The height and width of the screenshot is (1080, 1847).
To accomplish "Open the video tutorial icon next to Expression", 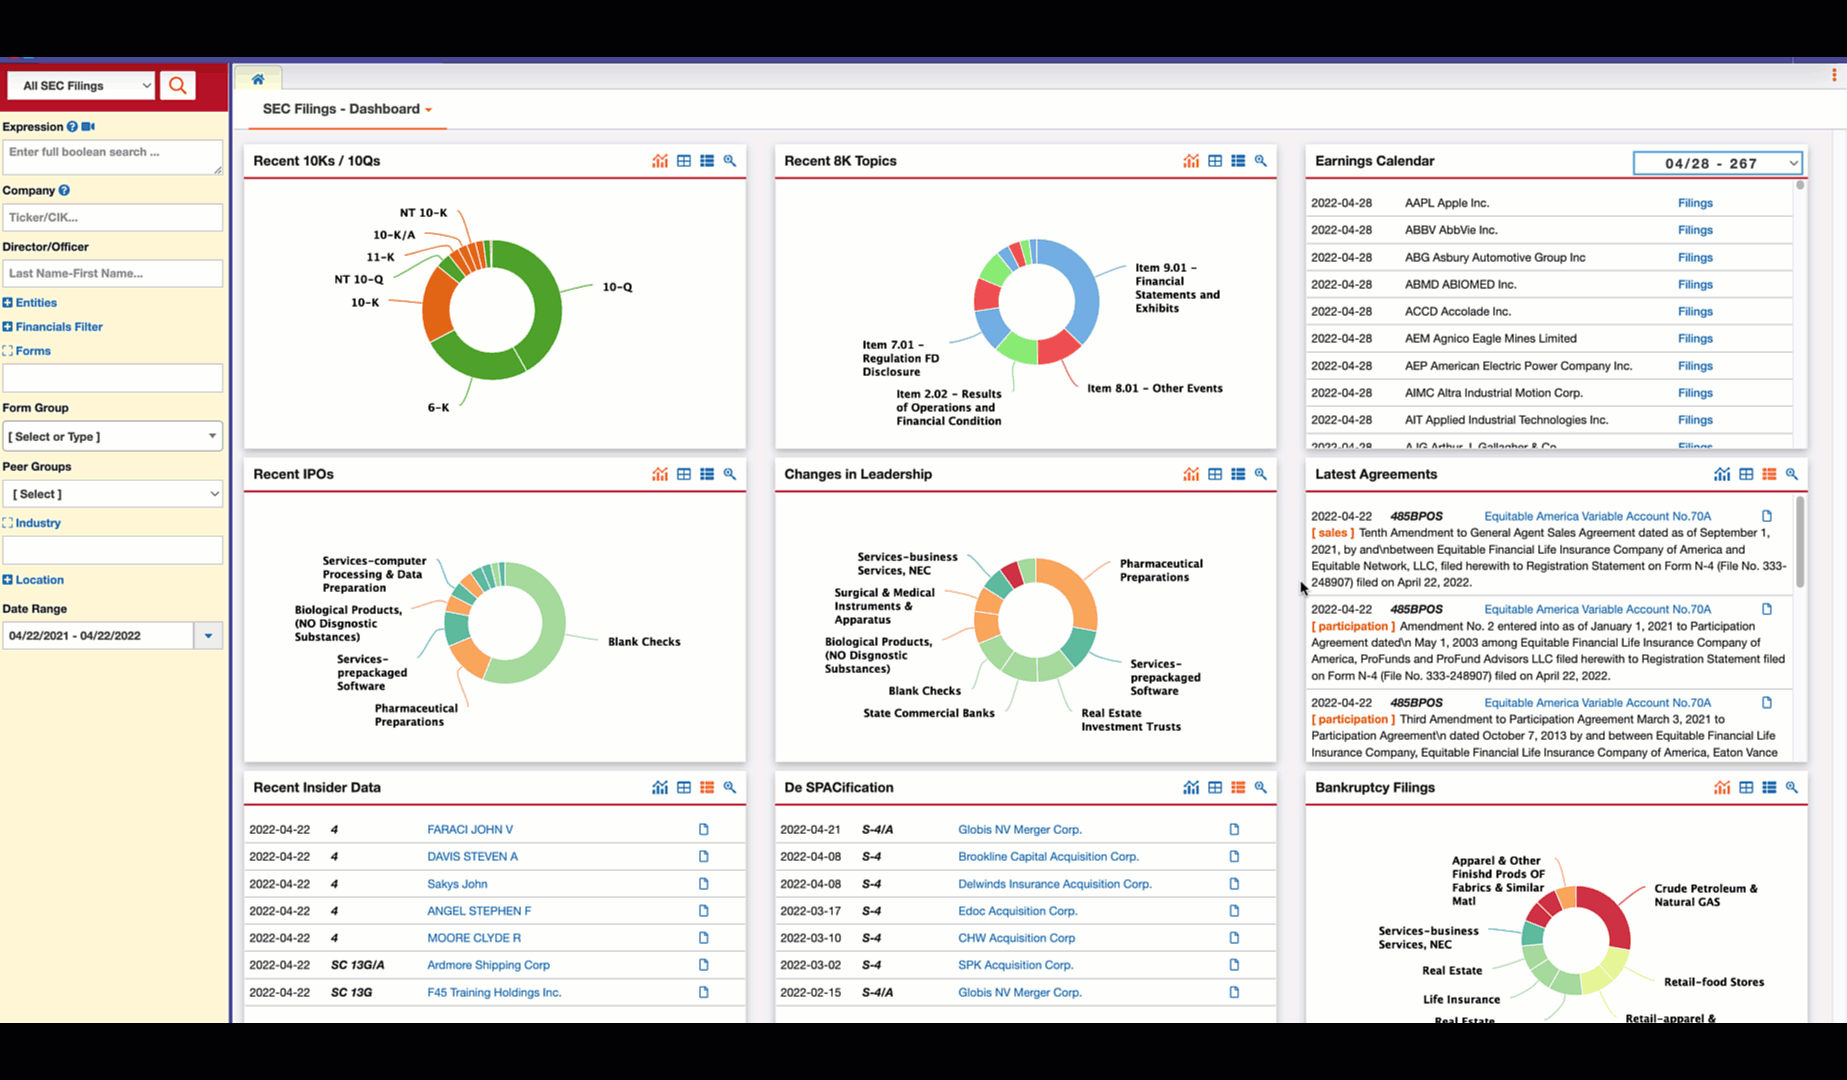I will [88, 127].
